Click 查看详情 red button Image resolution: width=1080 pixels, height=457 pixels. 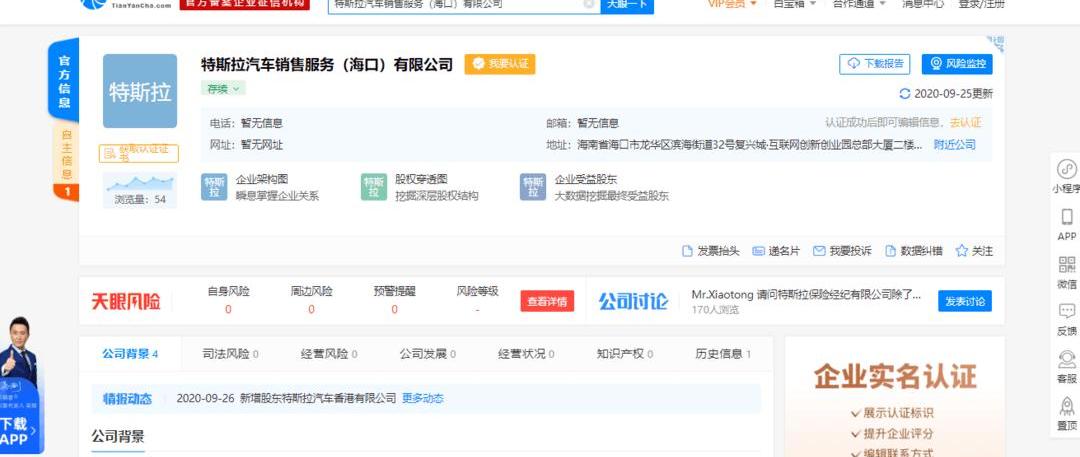pos(547,301)
